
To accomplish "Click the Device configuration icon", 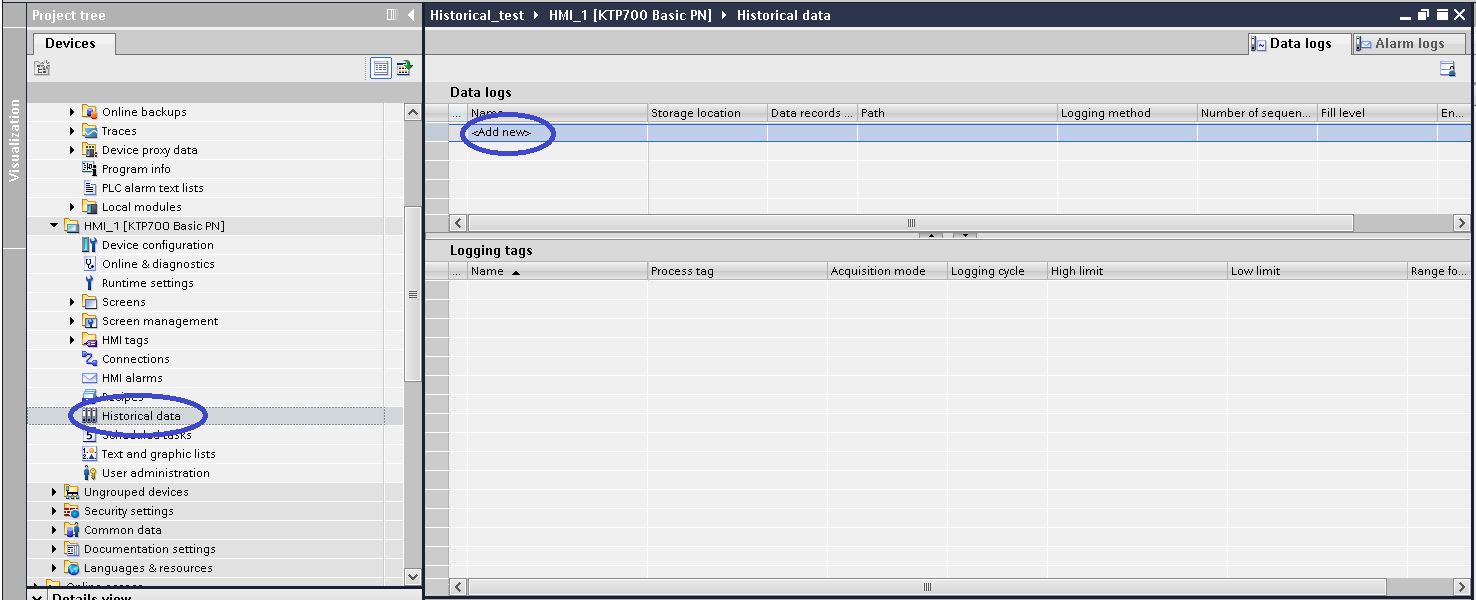I will coord(89,245).
